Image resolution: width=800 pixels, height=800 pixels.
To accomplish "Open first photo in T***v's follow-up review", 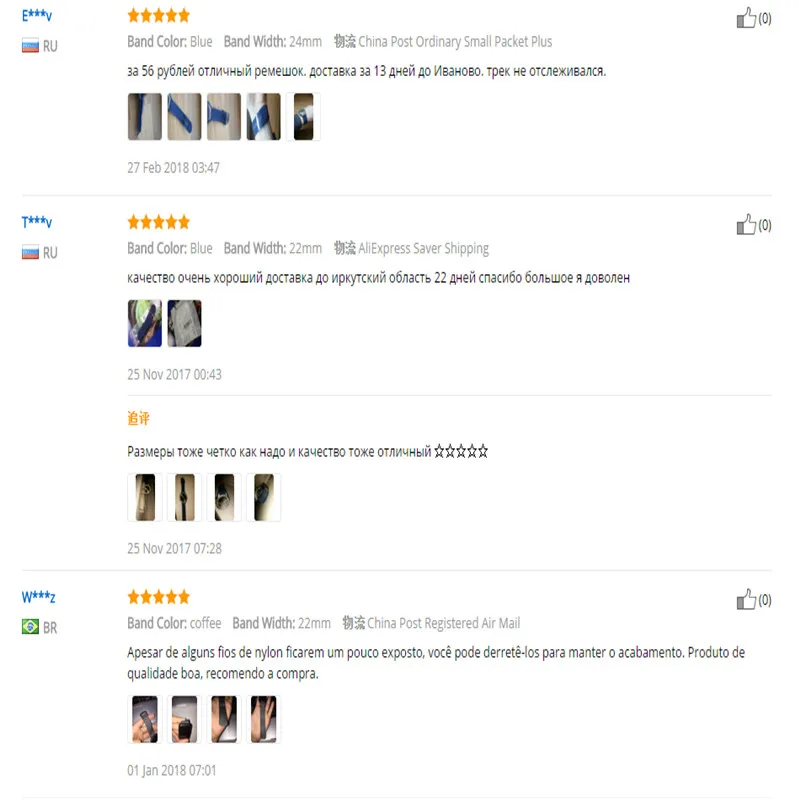I will (145, 497).
